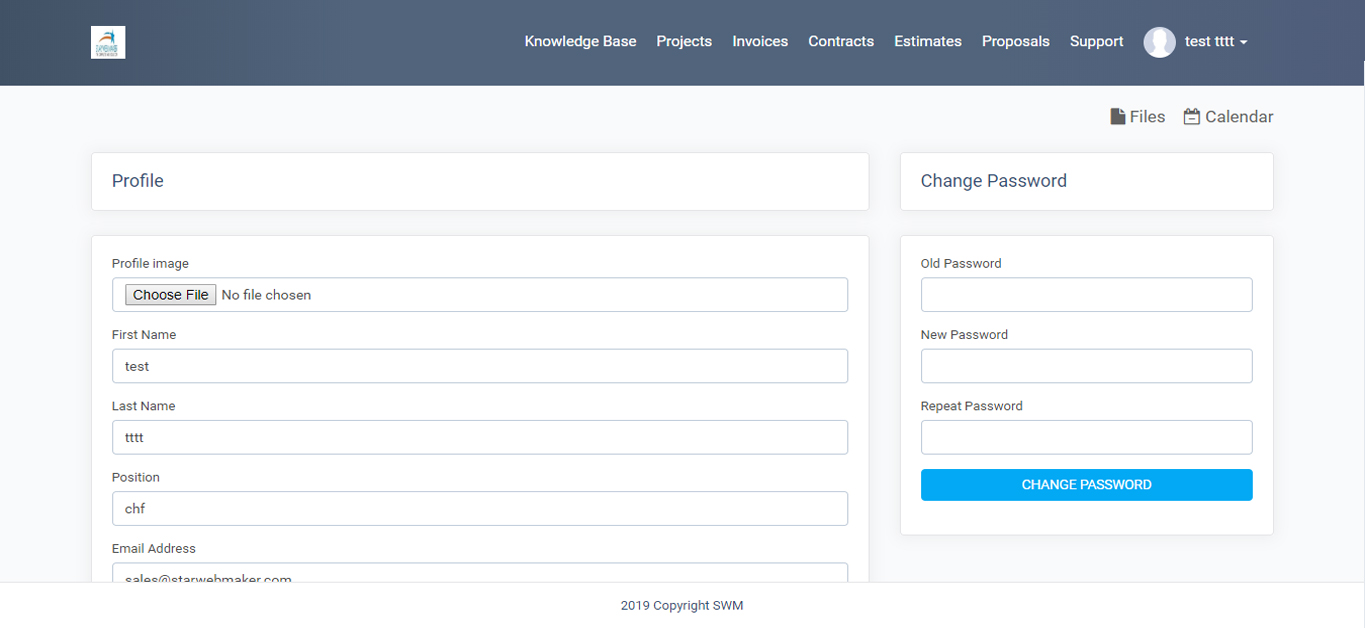Click the Old Password field
Screen dimensions: 1365x628
pyautogui.click(x=1086, y=295)
